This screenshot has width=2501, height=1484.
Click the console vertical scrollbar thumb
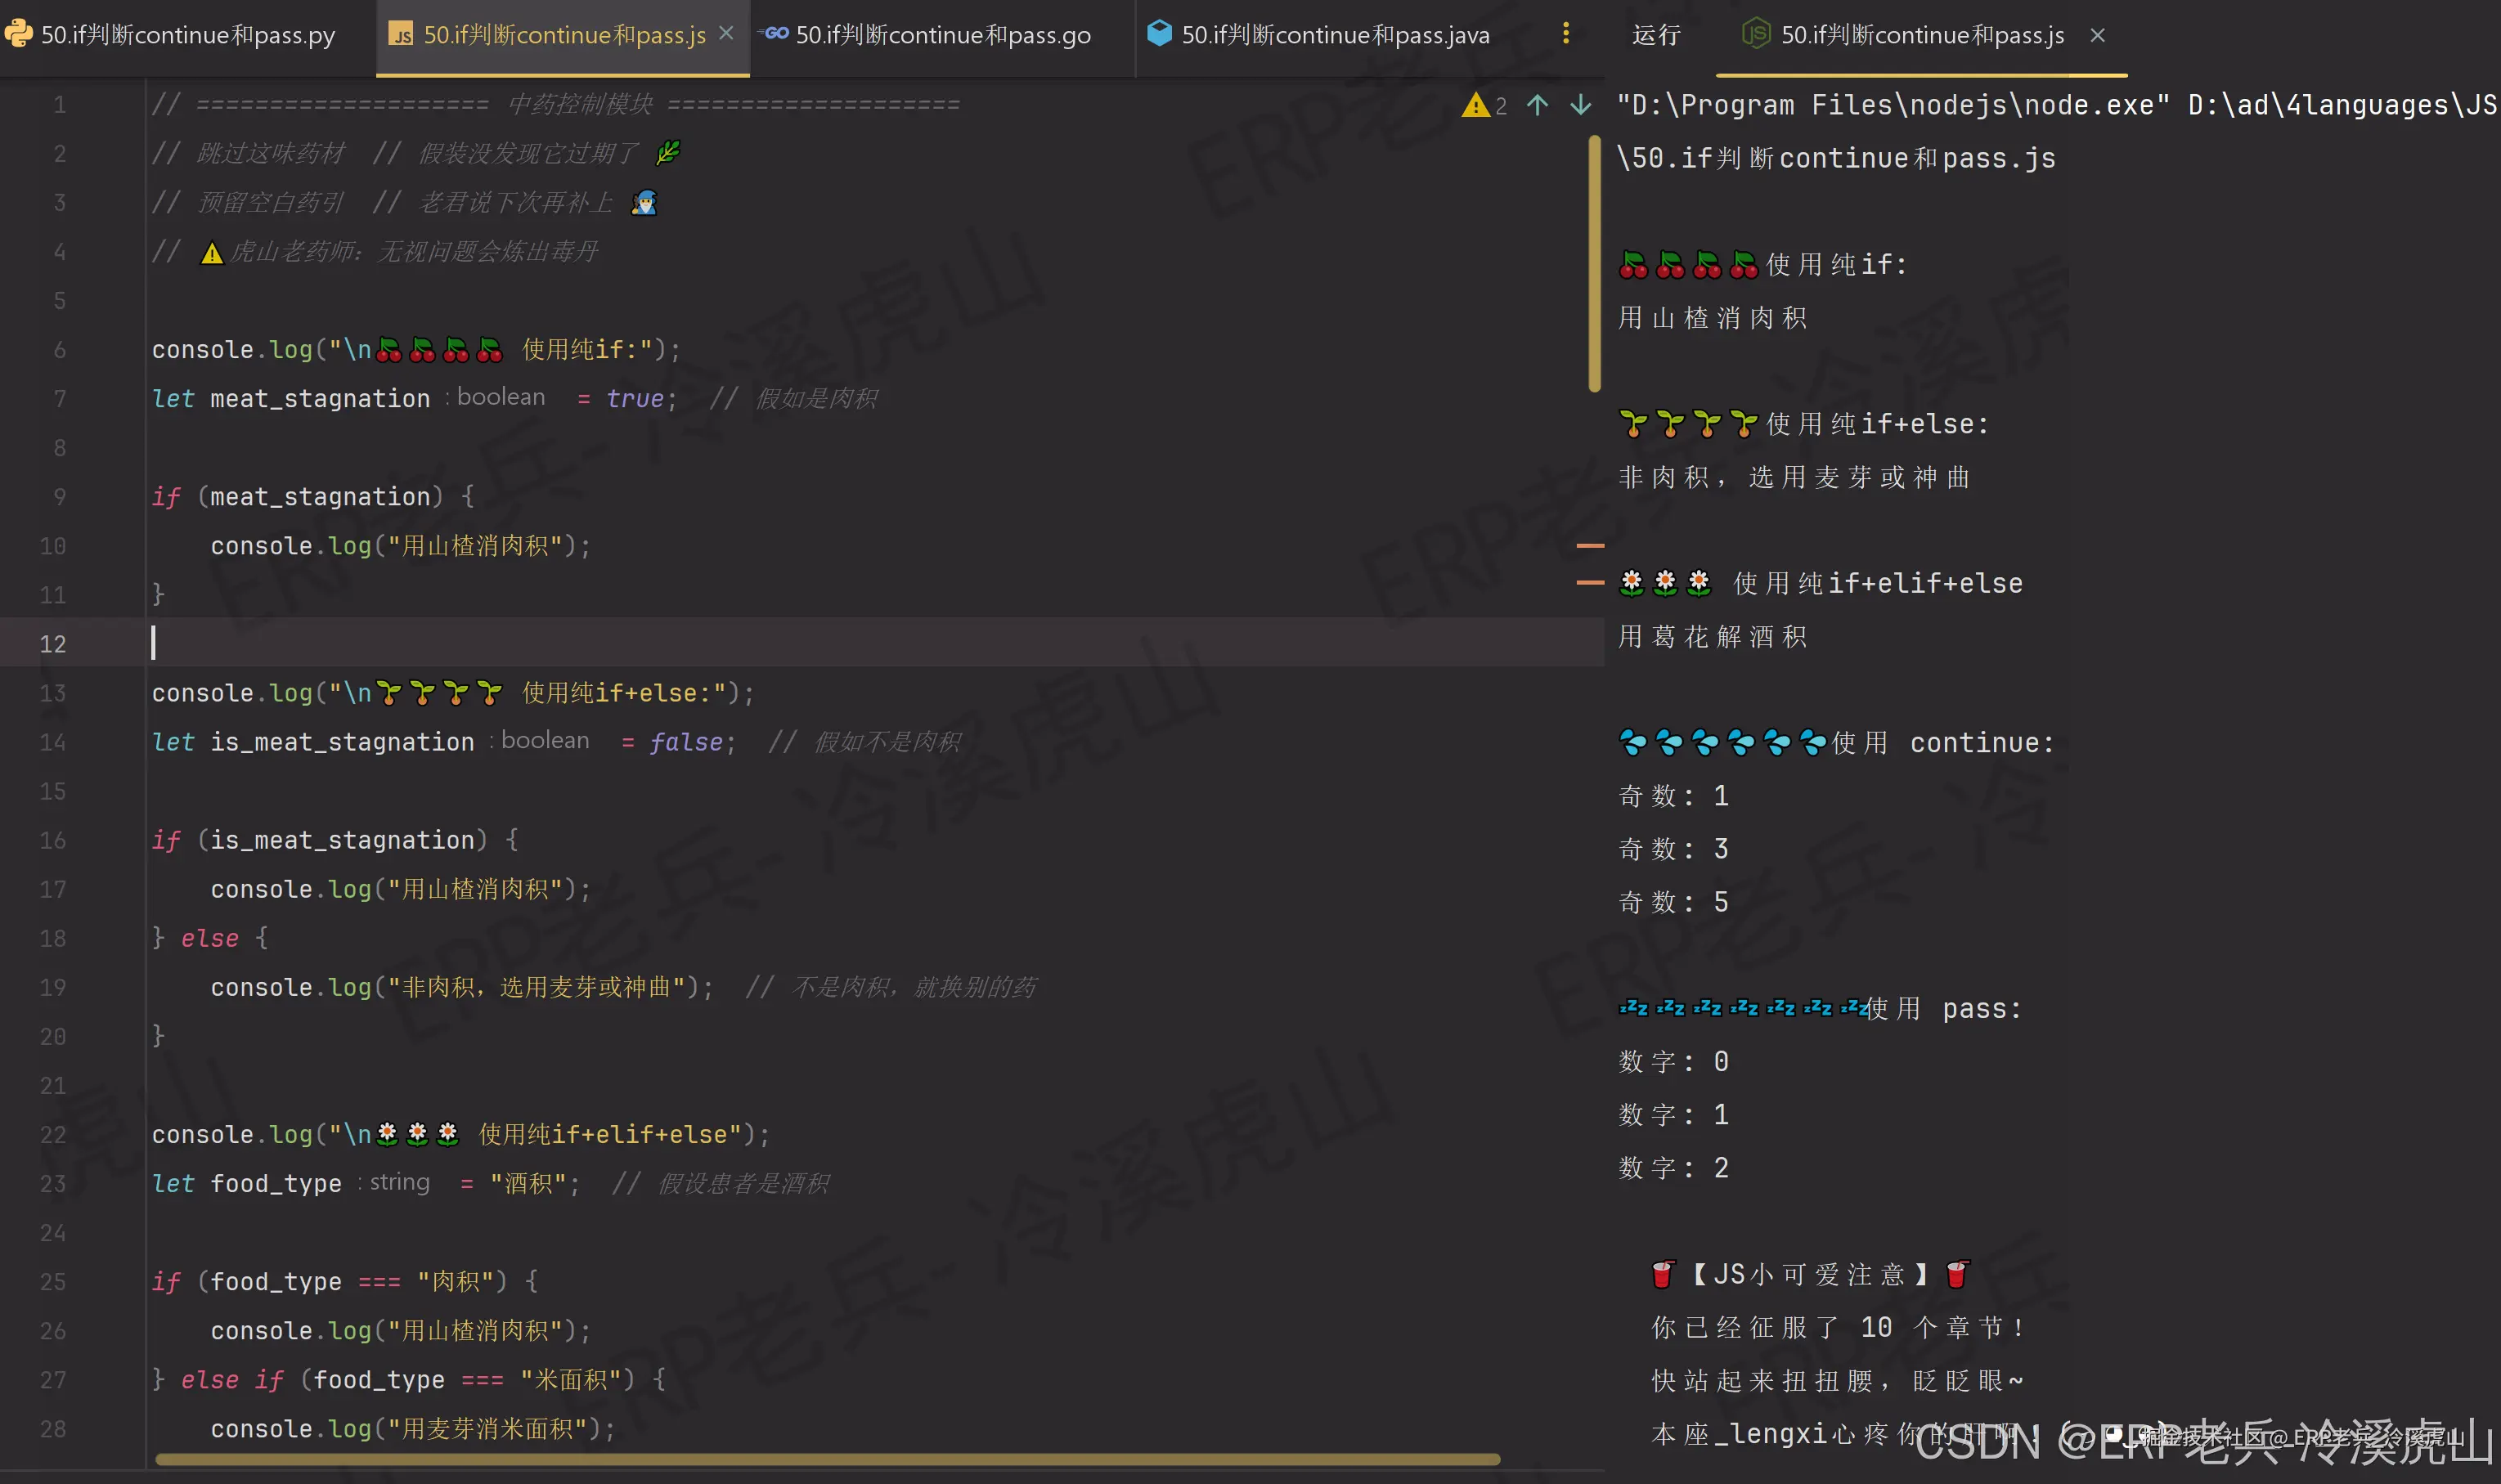[x=1594, y=265]
